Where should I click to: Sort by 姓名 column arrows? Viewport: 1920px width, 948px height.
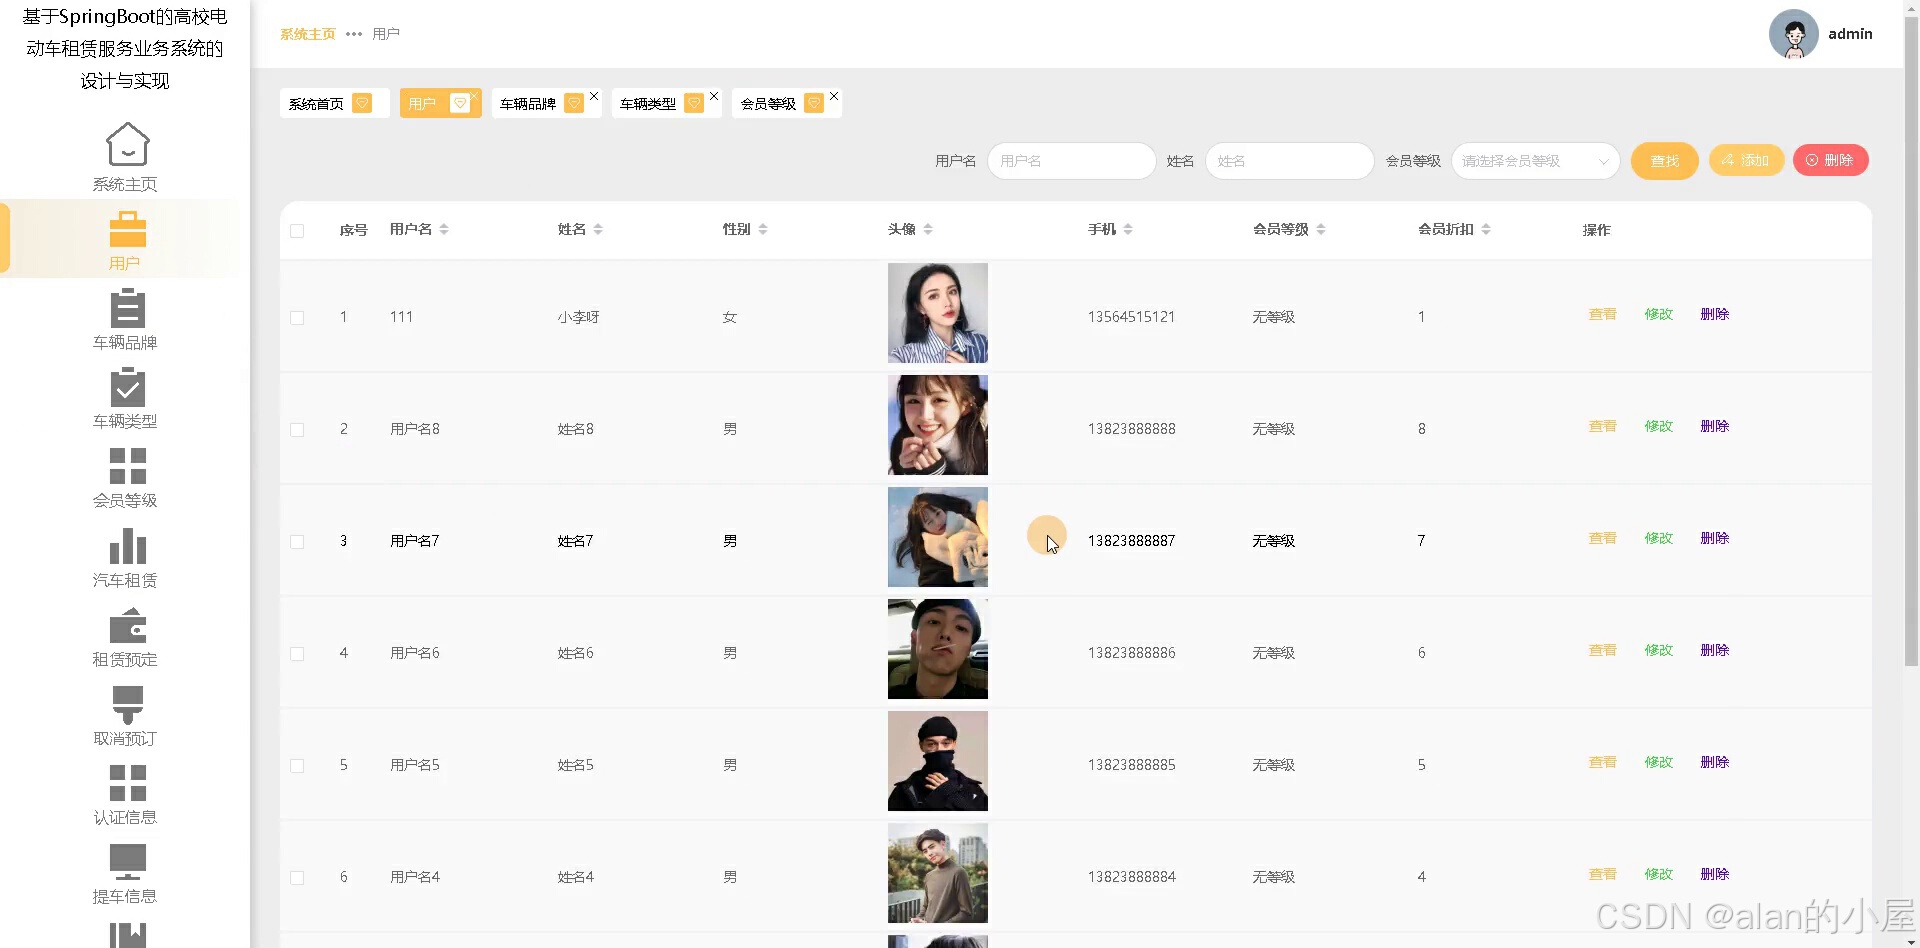(598, 229)
